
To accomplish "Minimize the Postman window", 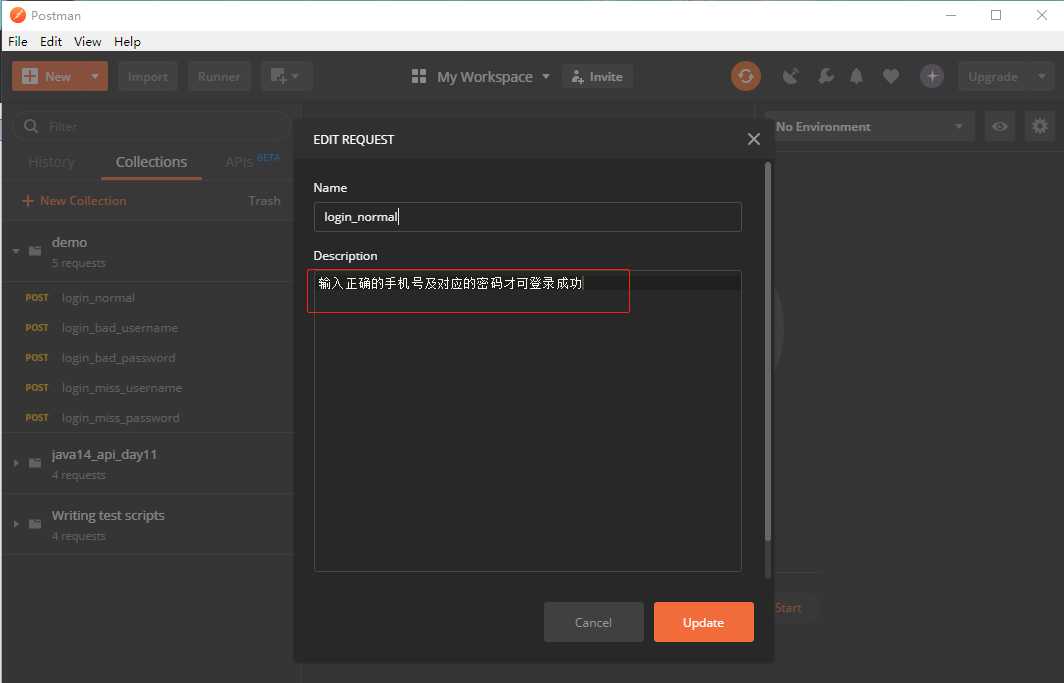I will point(951,15).
